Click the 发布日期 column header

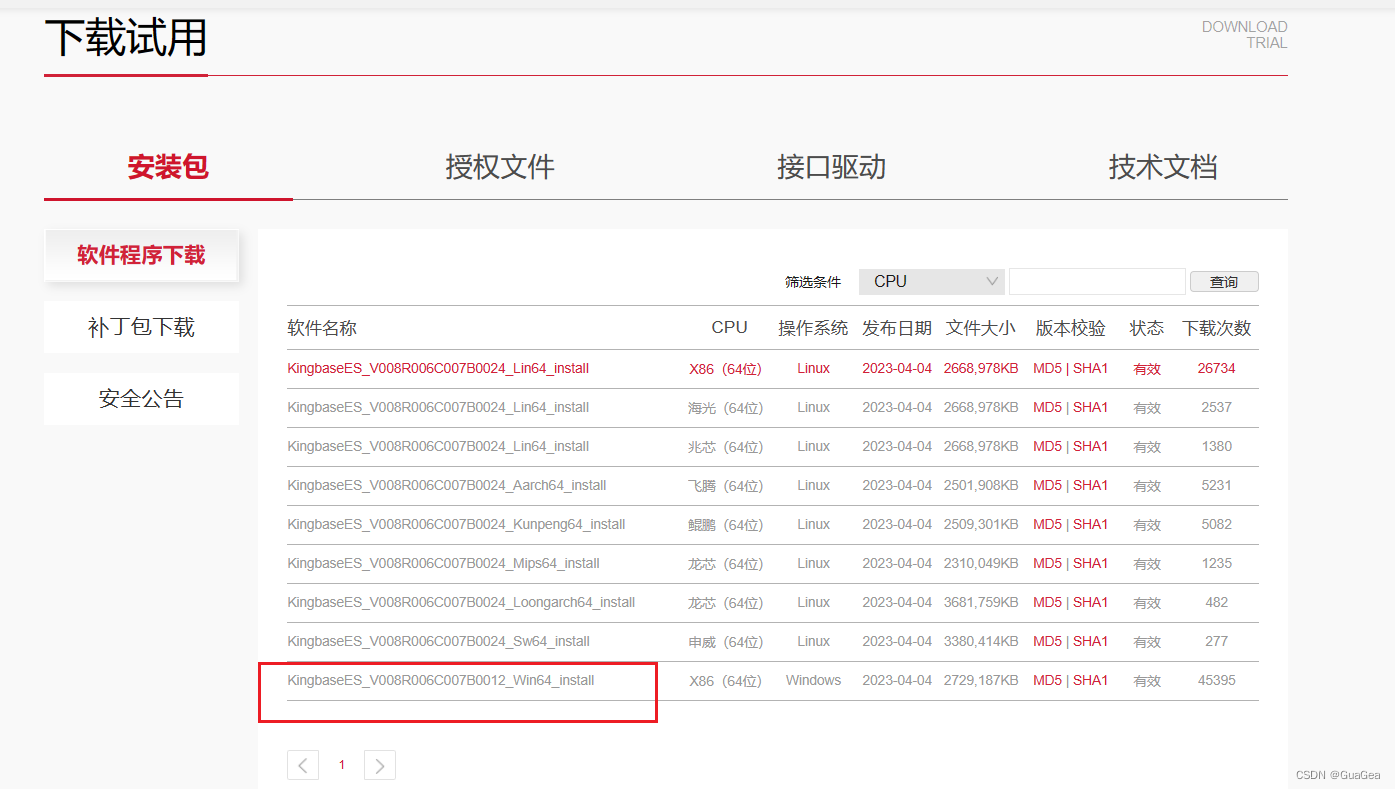897,328
